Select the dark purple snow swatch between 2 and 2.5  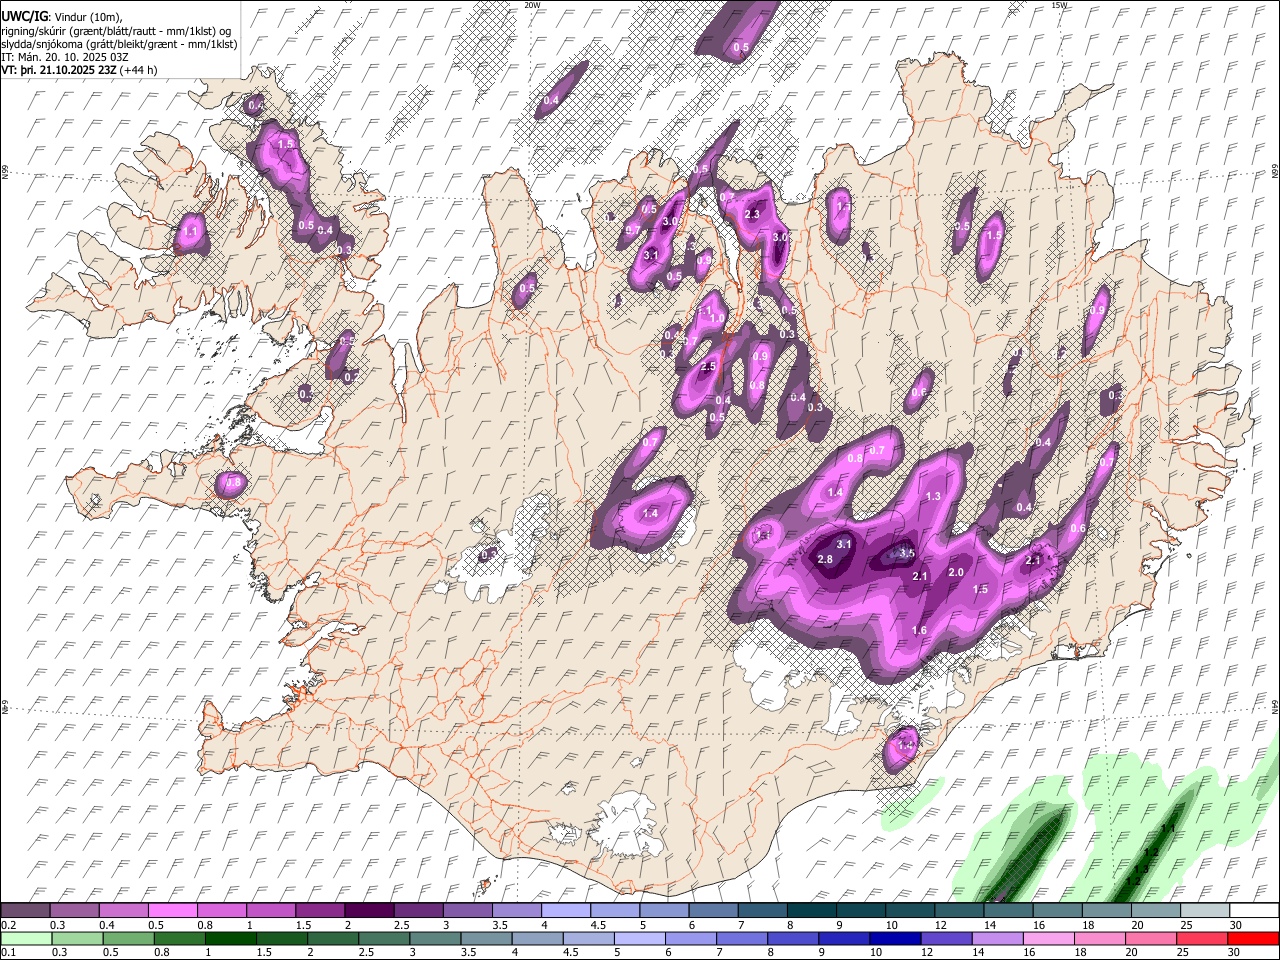(369, 911)
